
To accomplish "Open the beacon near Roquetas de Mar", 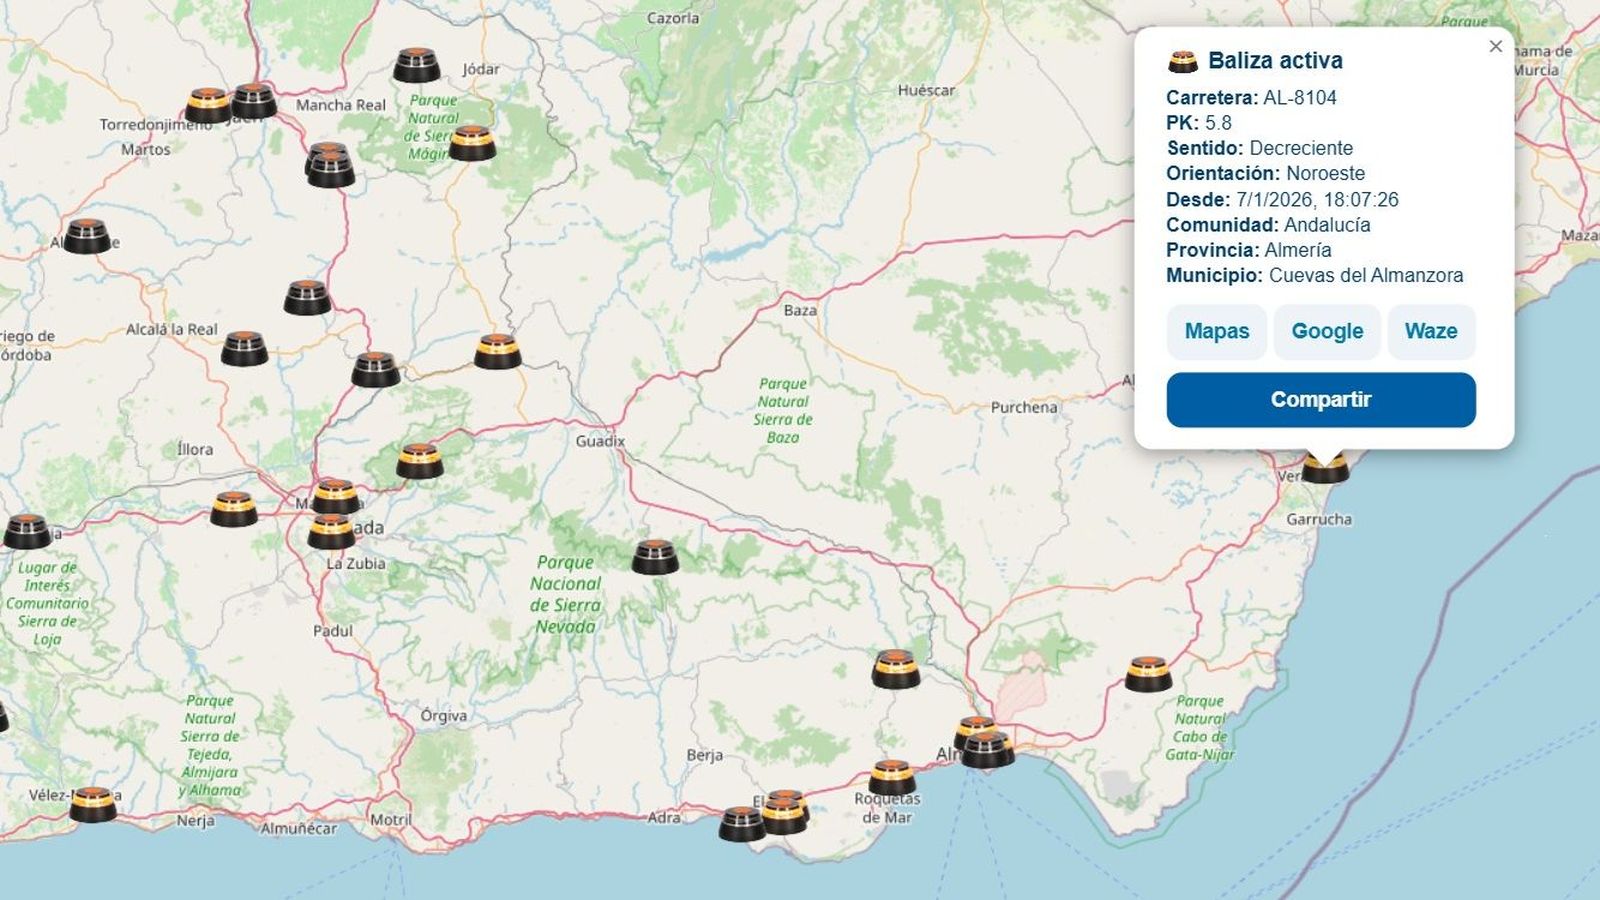I will pos(890,774).
